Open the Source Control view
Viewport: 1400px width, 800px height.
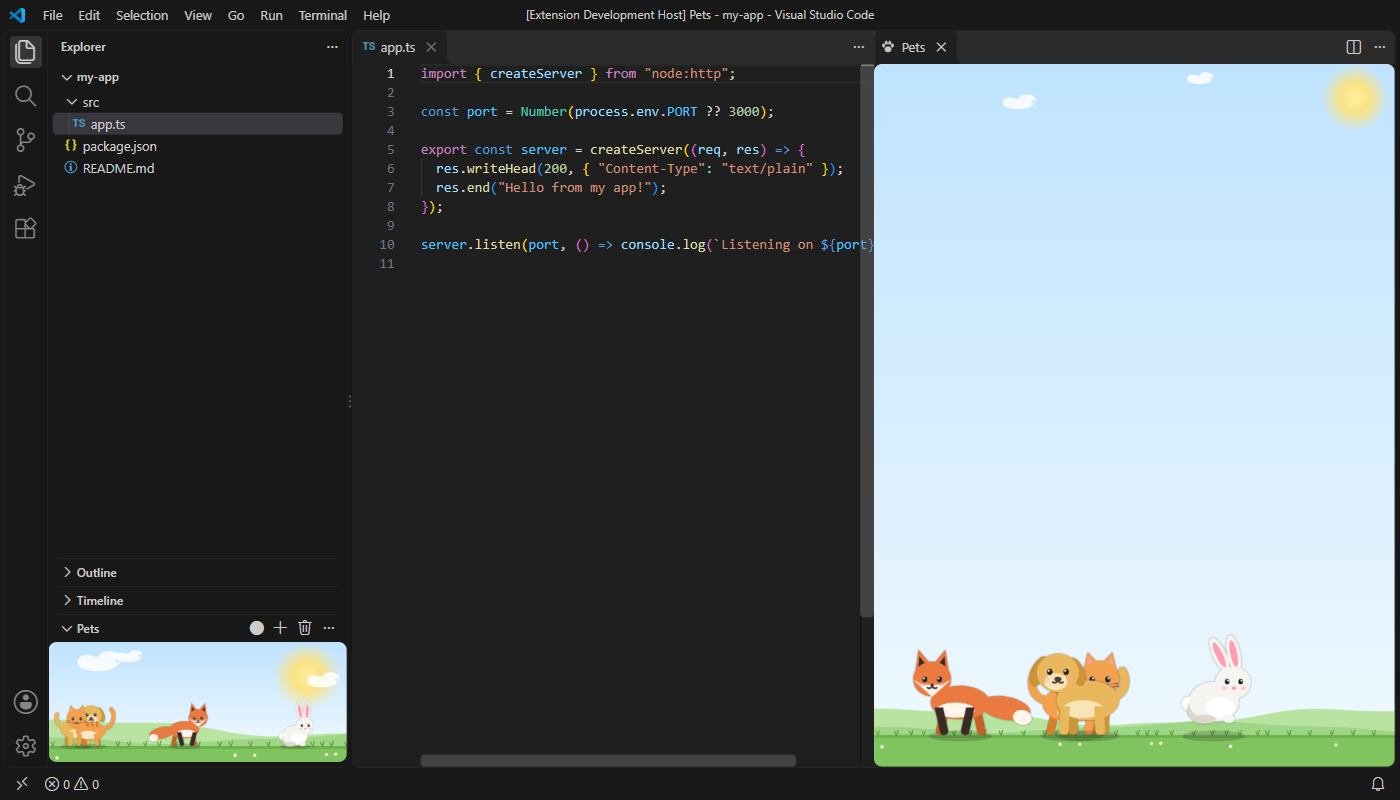tap(26, 140)
